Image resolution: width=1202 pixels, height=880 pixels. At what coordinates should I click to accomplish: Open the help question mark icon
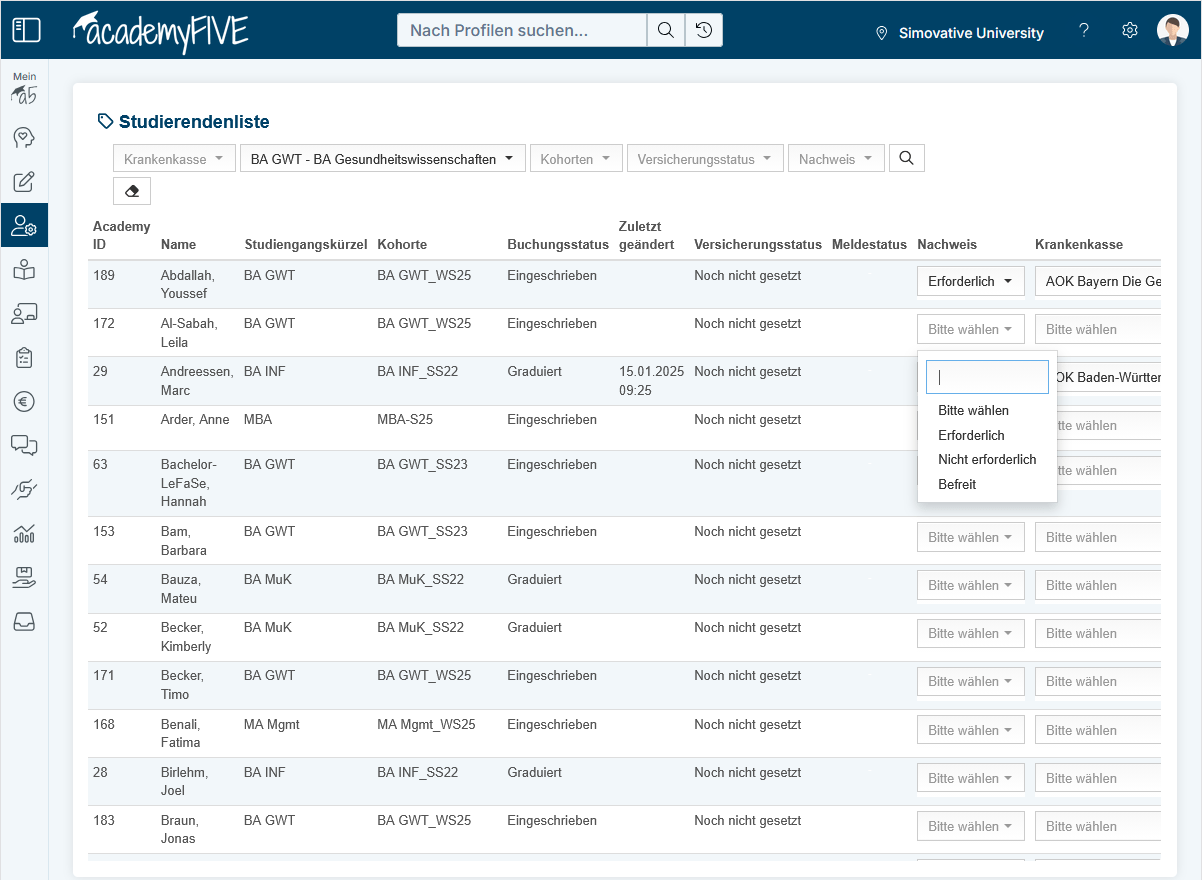point(1084,30)
